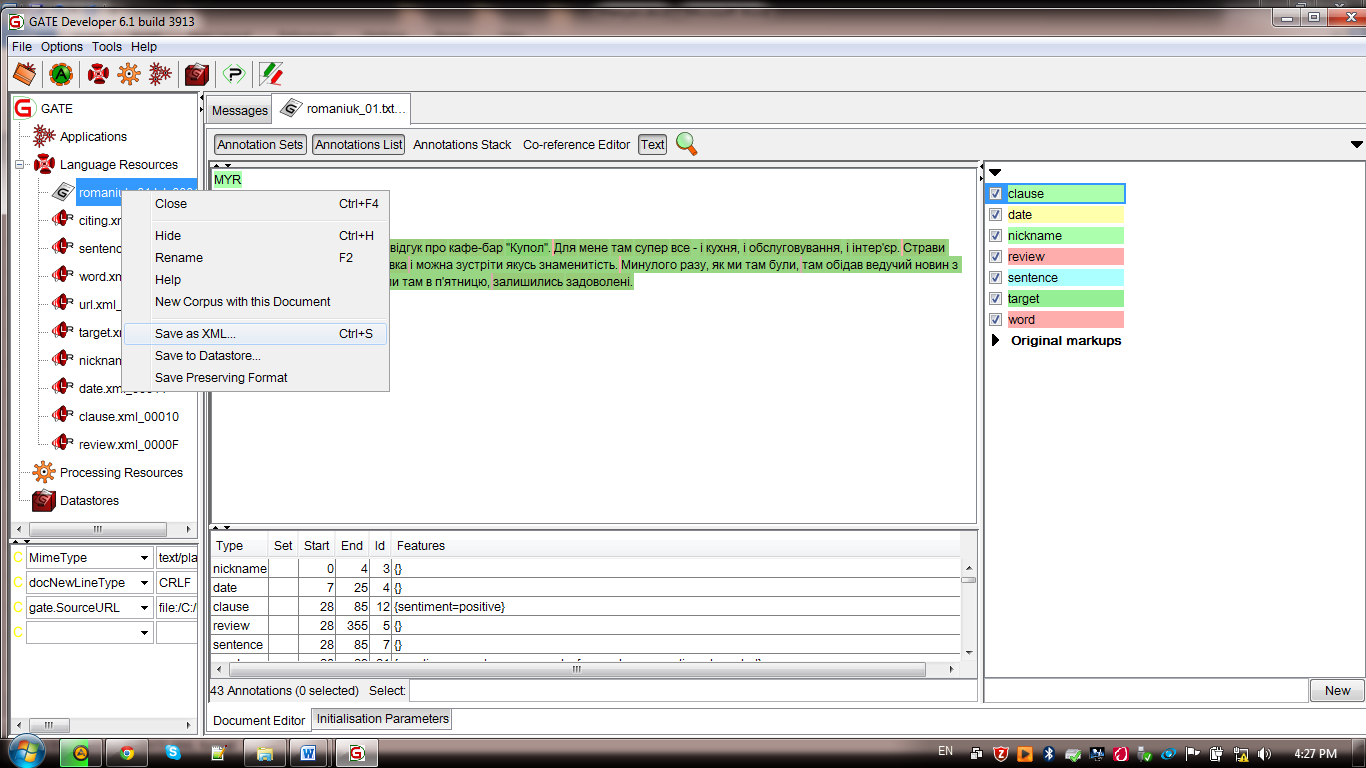Select review.xml_0000F in resources tree

point(128,444)
